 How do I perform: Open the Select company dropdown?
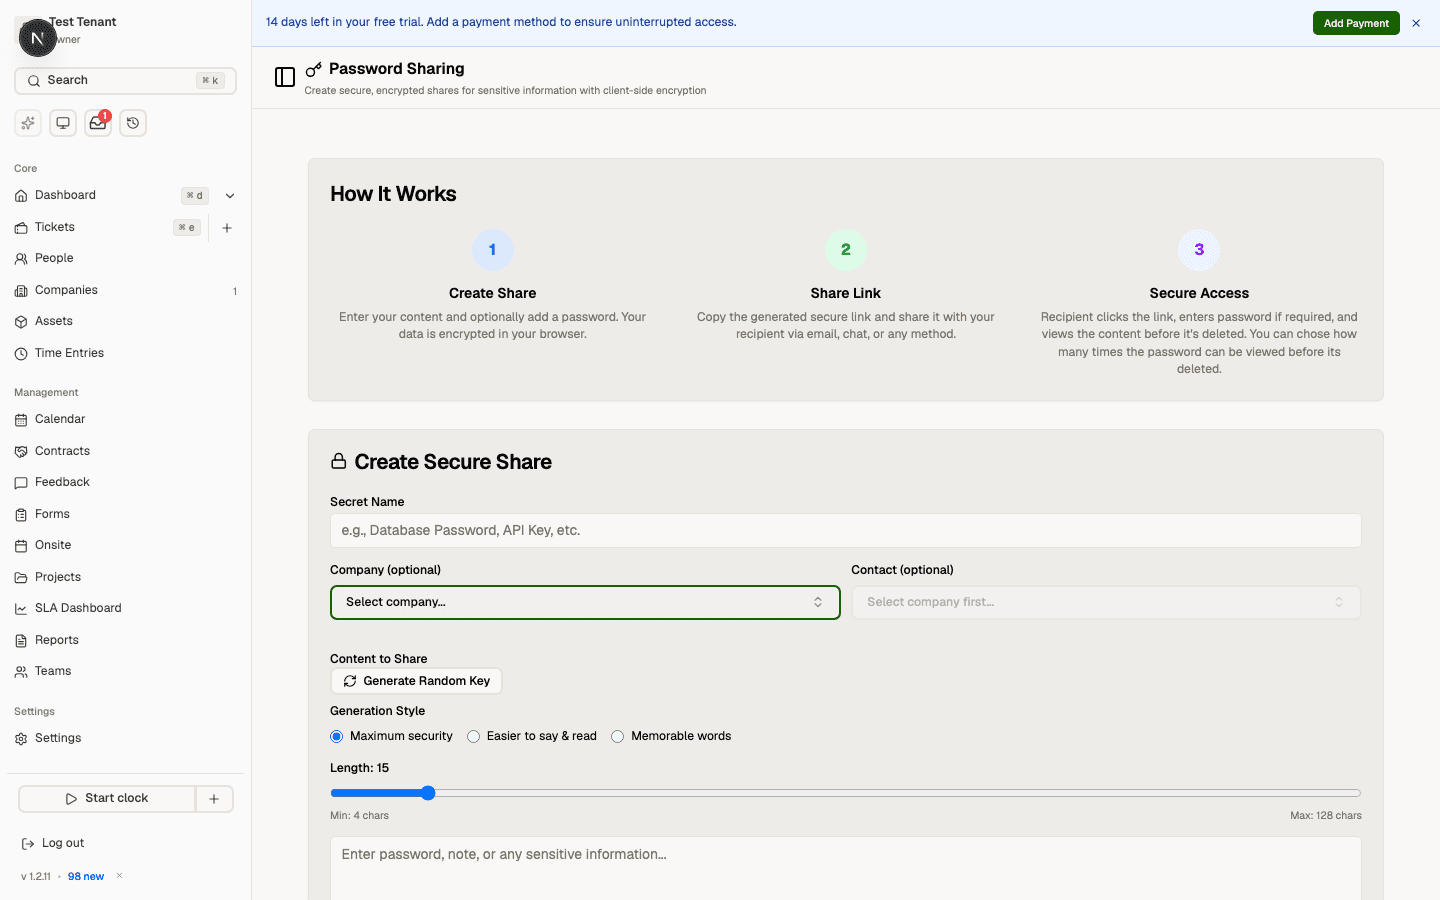(x=585, y=602)
